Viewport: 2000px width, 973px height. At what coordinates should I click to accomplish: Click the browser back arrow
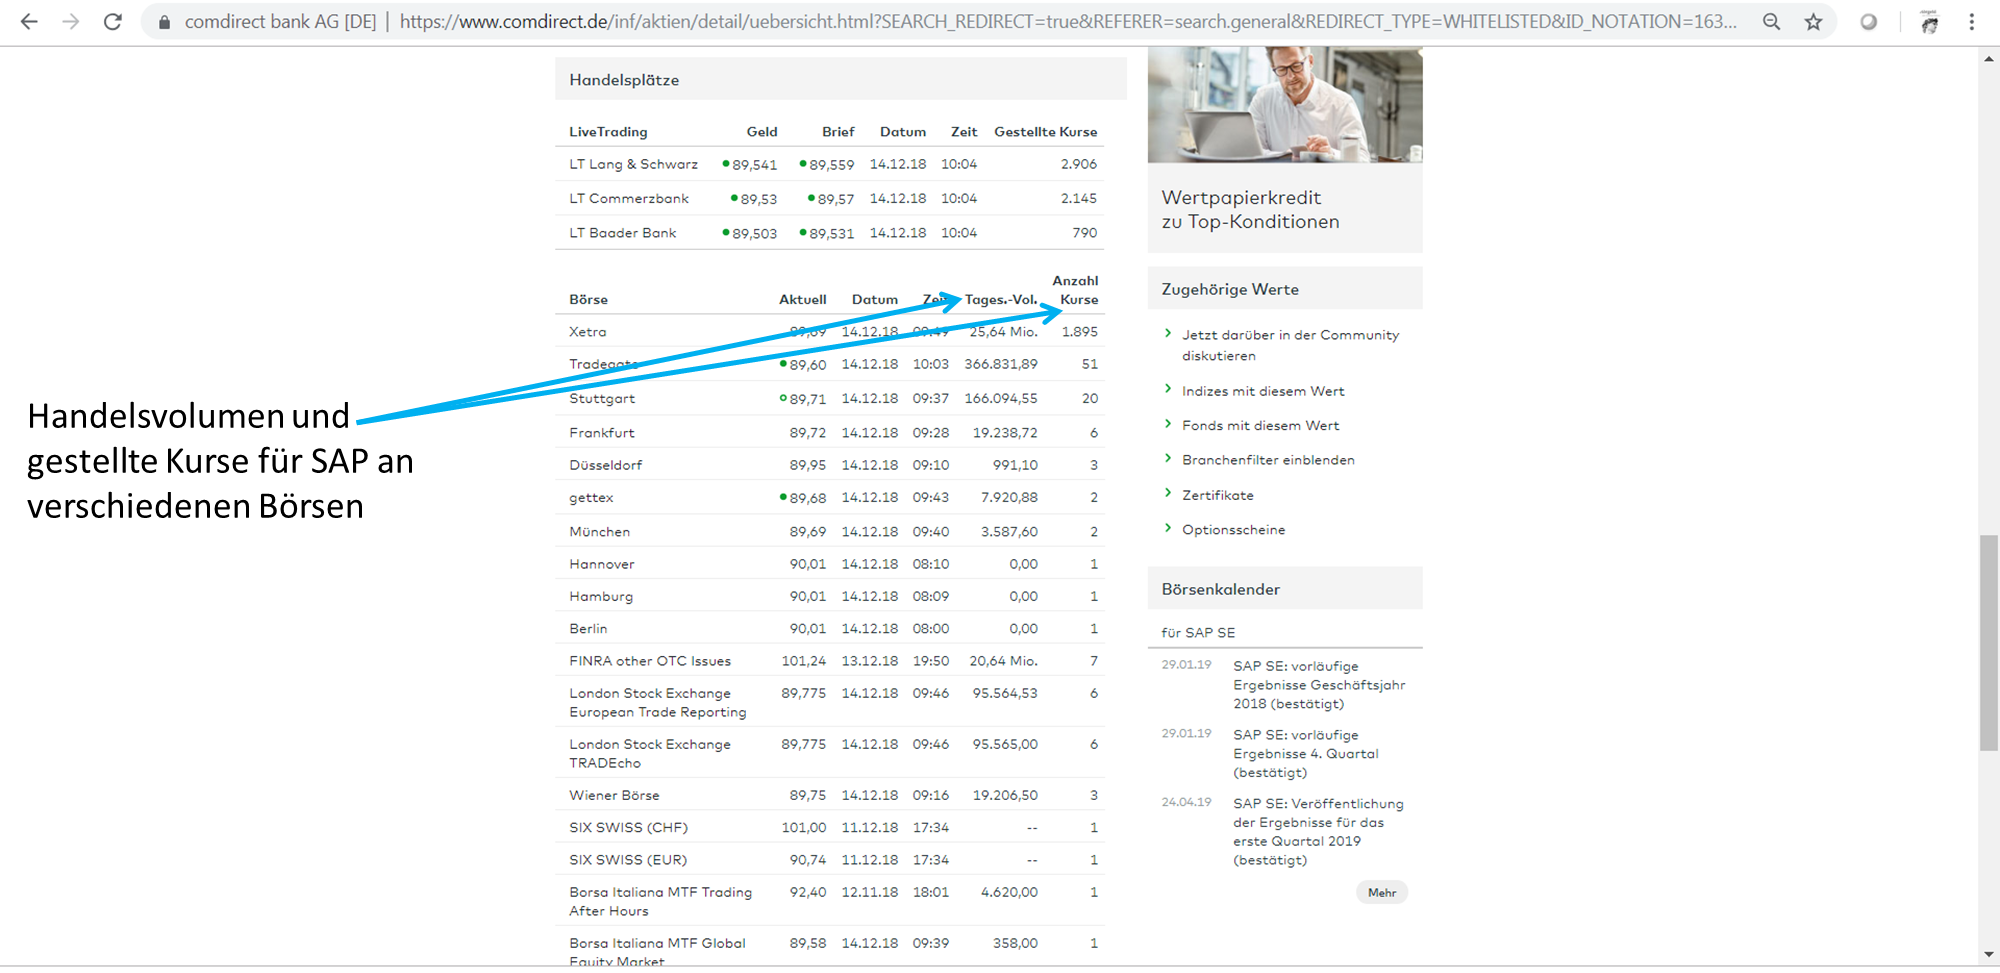(29, 21)
